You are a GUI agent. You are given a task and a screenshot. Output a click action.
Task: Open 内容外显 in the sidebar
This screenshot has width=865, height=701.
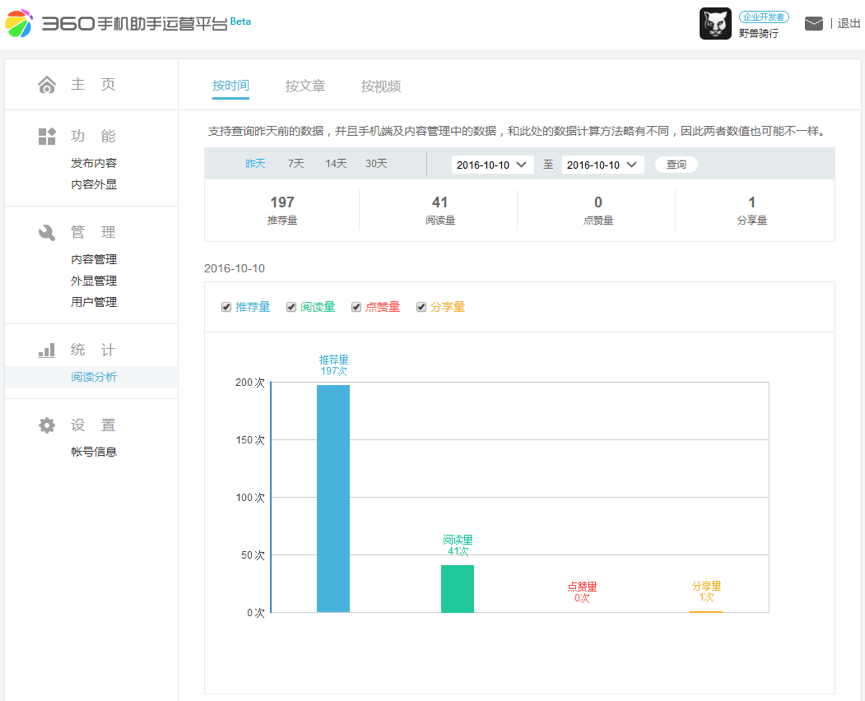94,184
